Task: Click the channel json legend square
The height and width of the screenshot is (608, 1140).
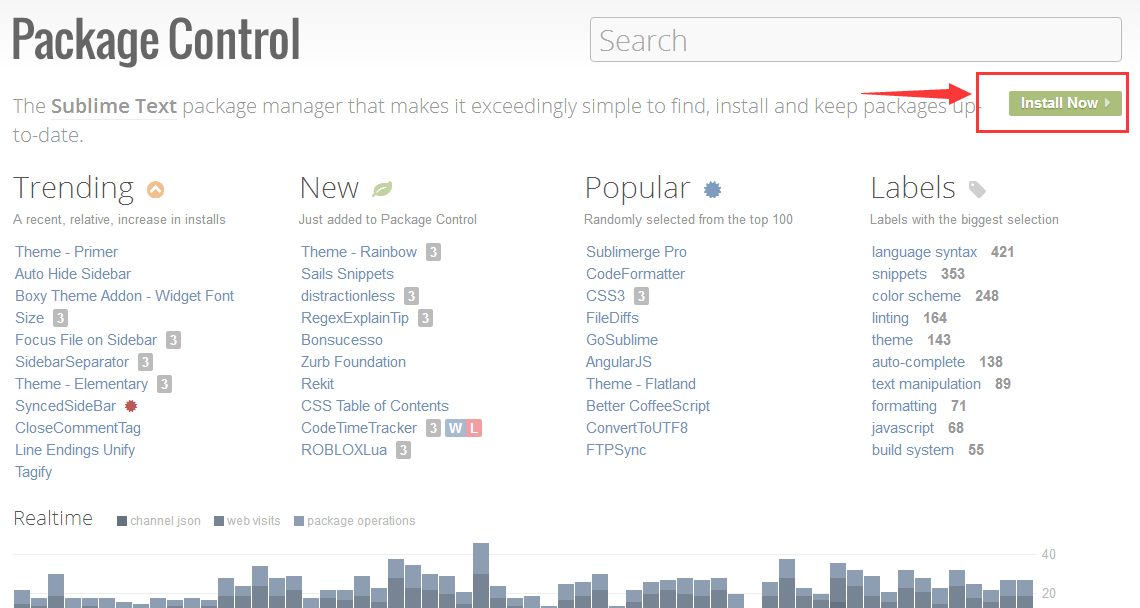Action: click(122, 521)
